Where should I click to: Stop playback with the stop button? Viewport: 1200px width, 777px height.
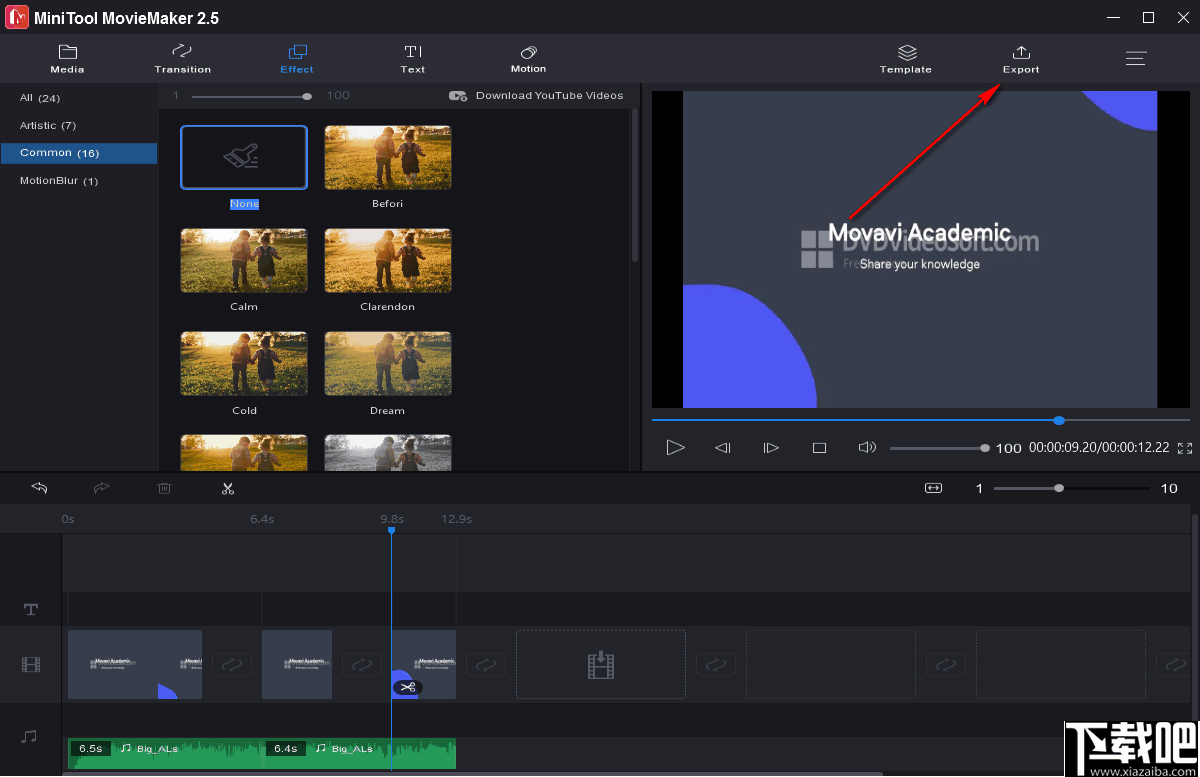click(x=819, y=447)
